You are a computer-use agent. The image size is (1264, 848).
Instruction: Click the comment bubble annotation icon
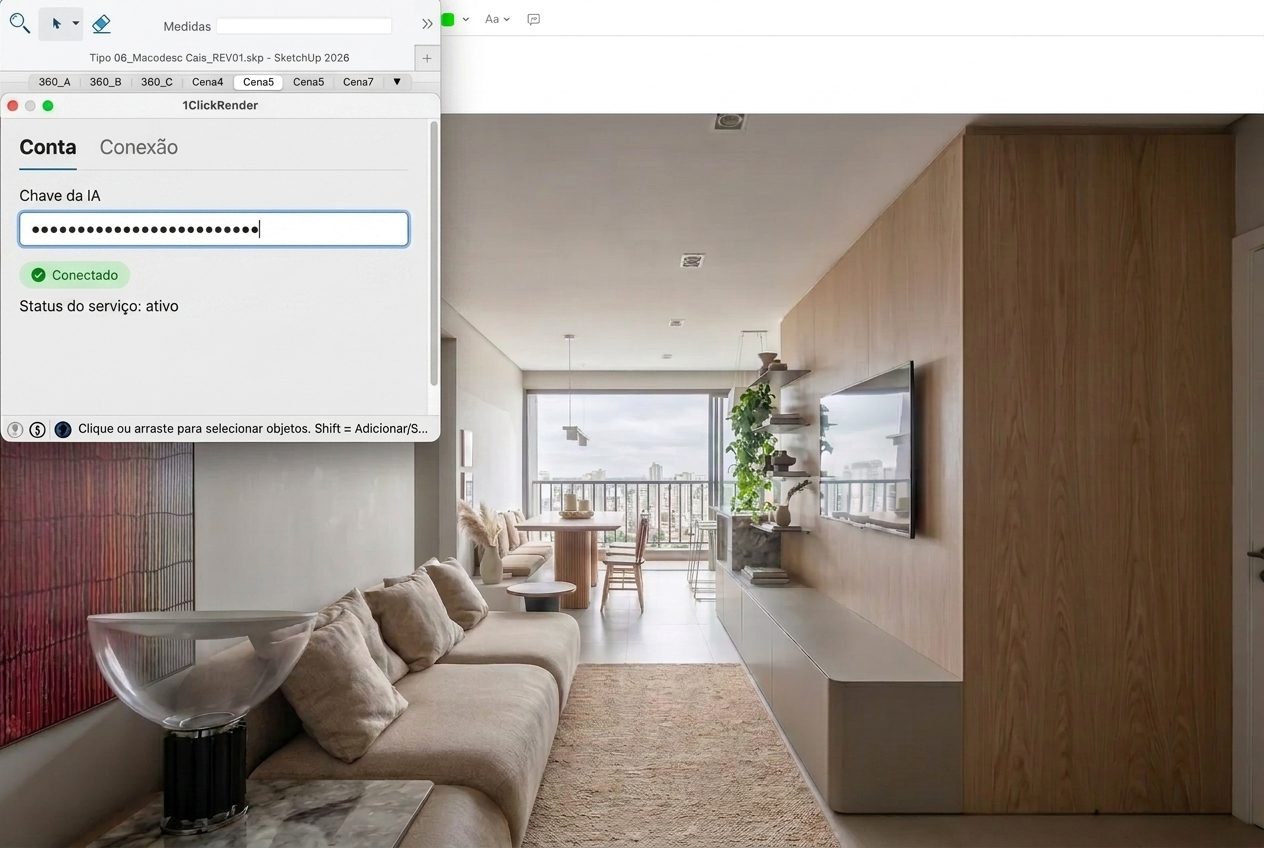coord(534,19)
